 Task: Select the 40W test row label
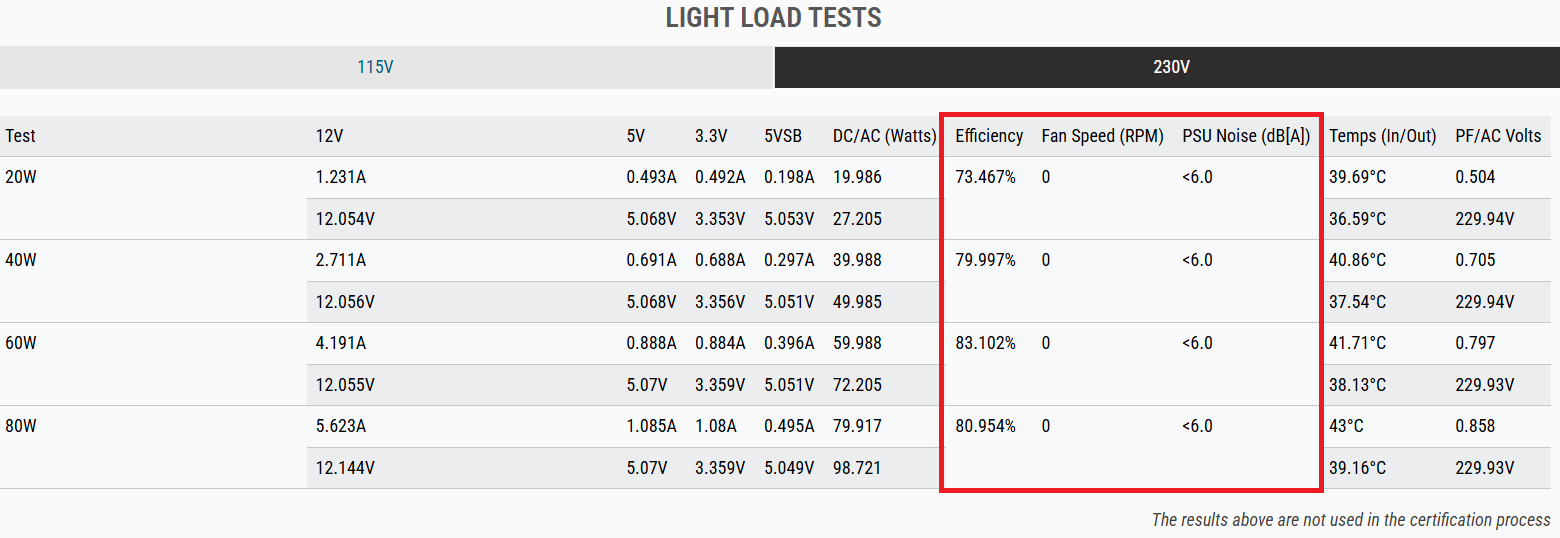[21, 260]
